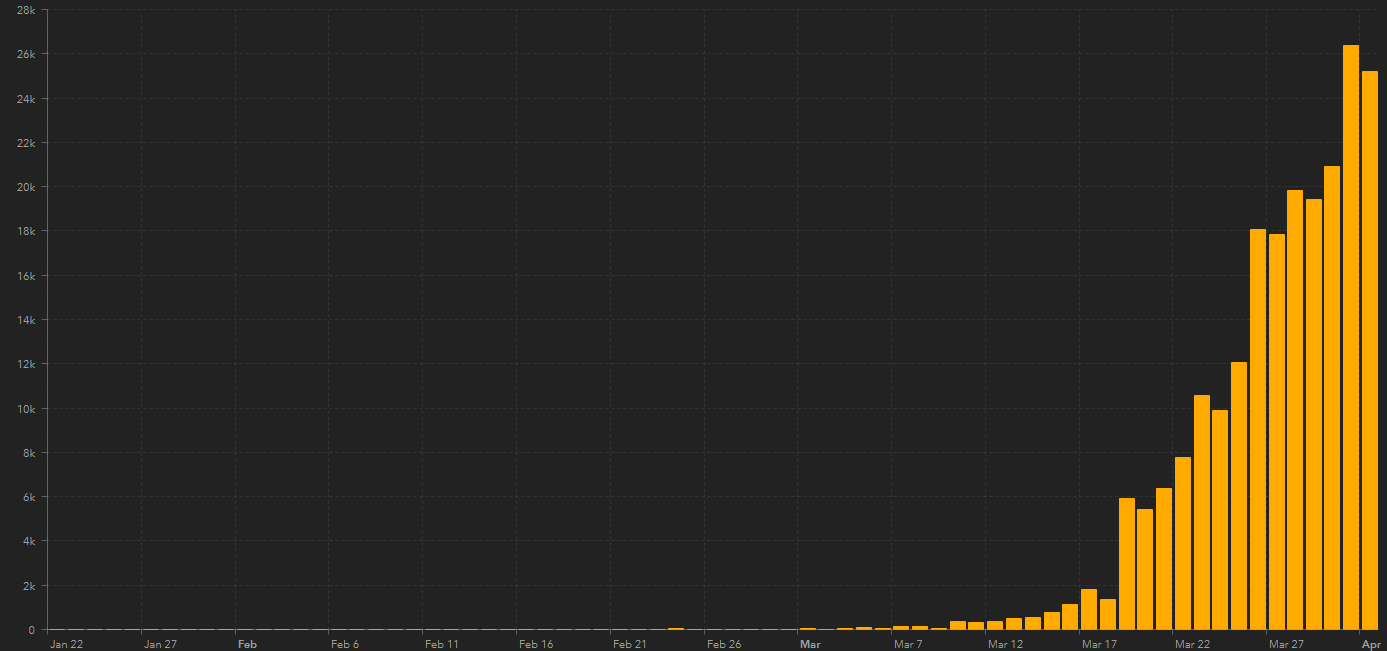Click the Feb 16 date label
Screen dimensions: 1387x651
536,644
